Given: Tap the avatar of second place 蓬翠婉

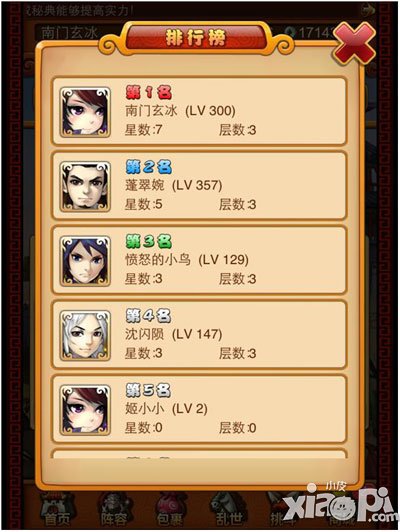Looking at the screenshot, I should tap(85, 187).
